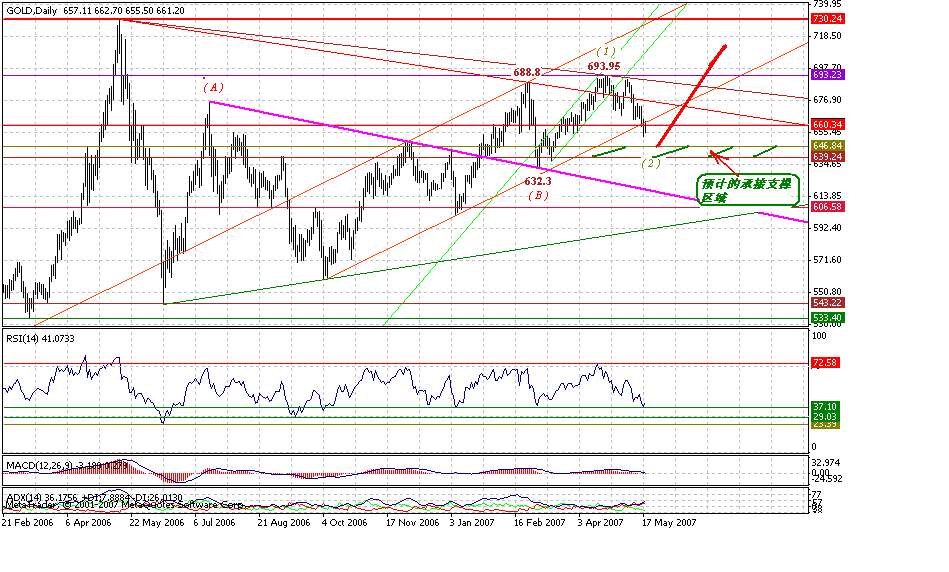
Task: Select the 6 Jul 2006 date label
Action: [214, 522]
